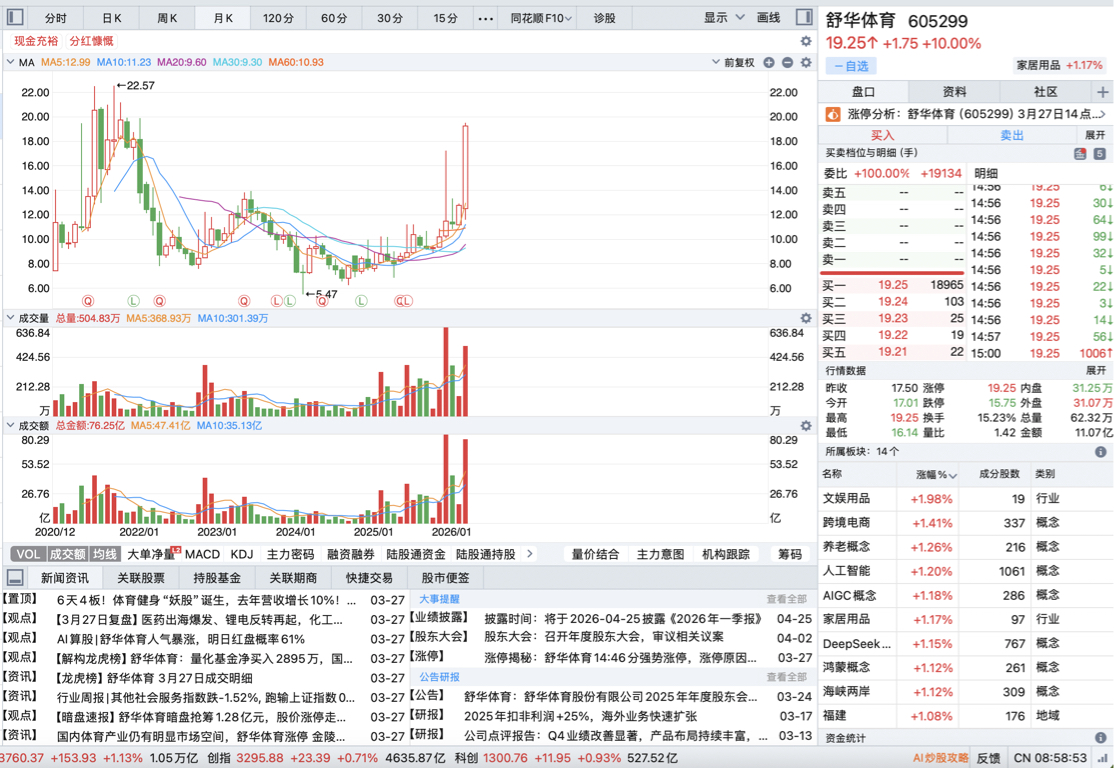The width and height of the screenshot is (1114, 768).
Task: Click info icon beside 所属板块
Action: click(1101, 451)
